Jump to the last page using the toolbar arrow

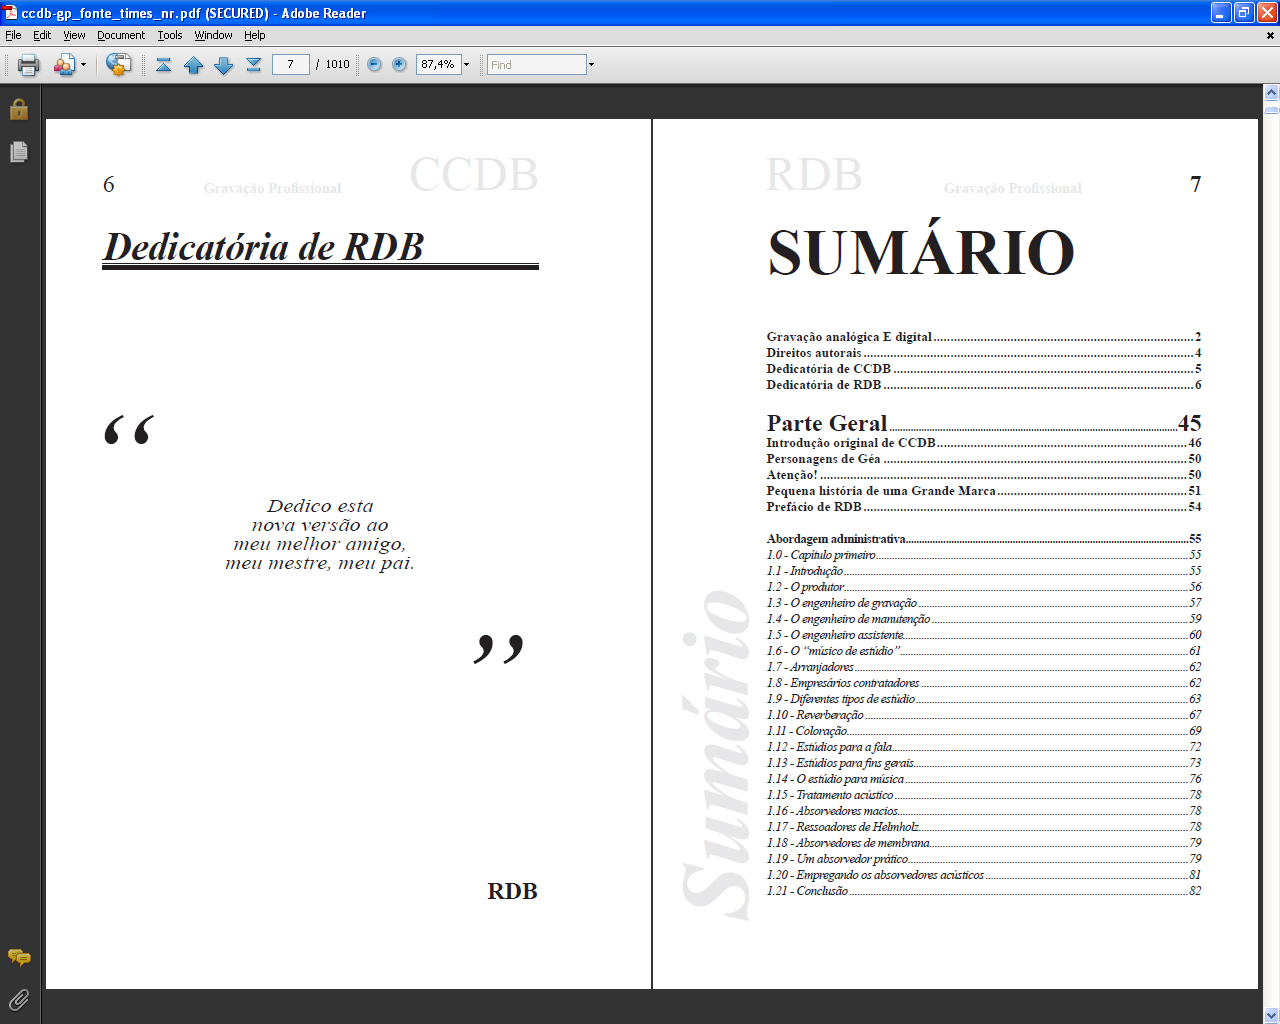254,65
